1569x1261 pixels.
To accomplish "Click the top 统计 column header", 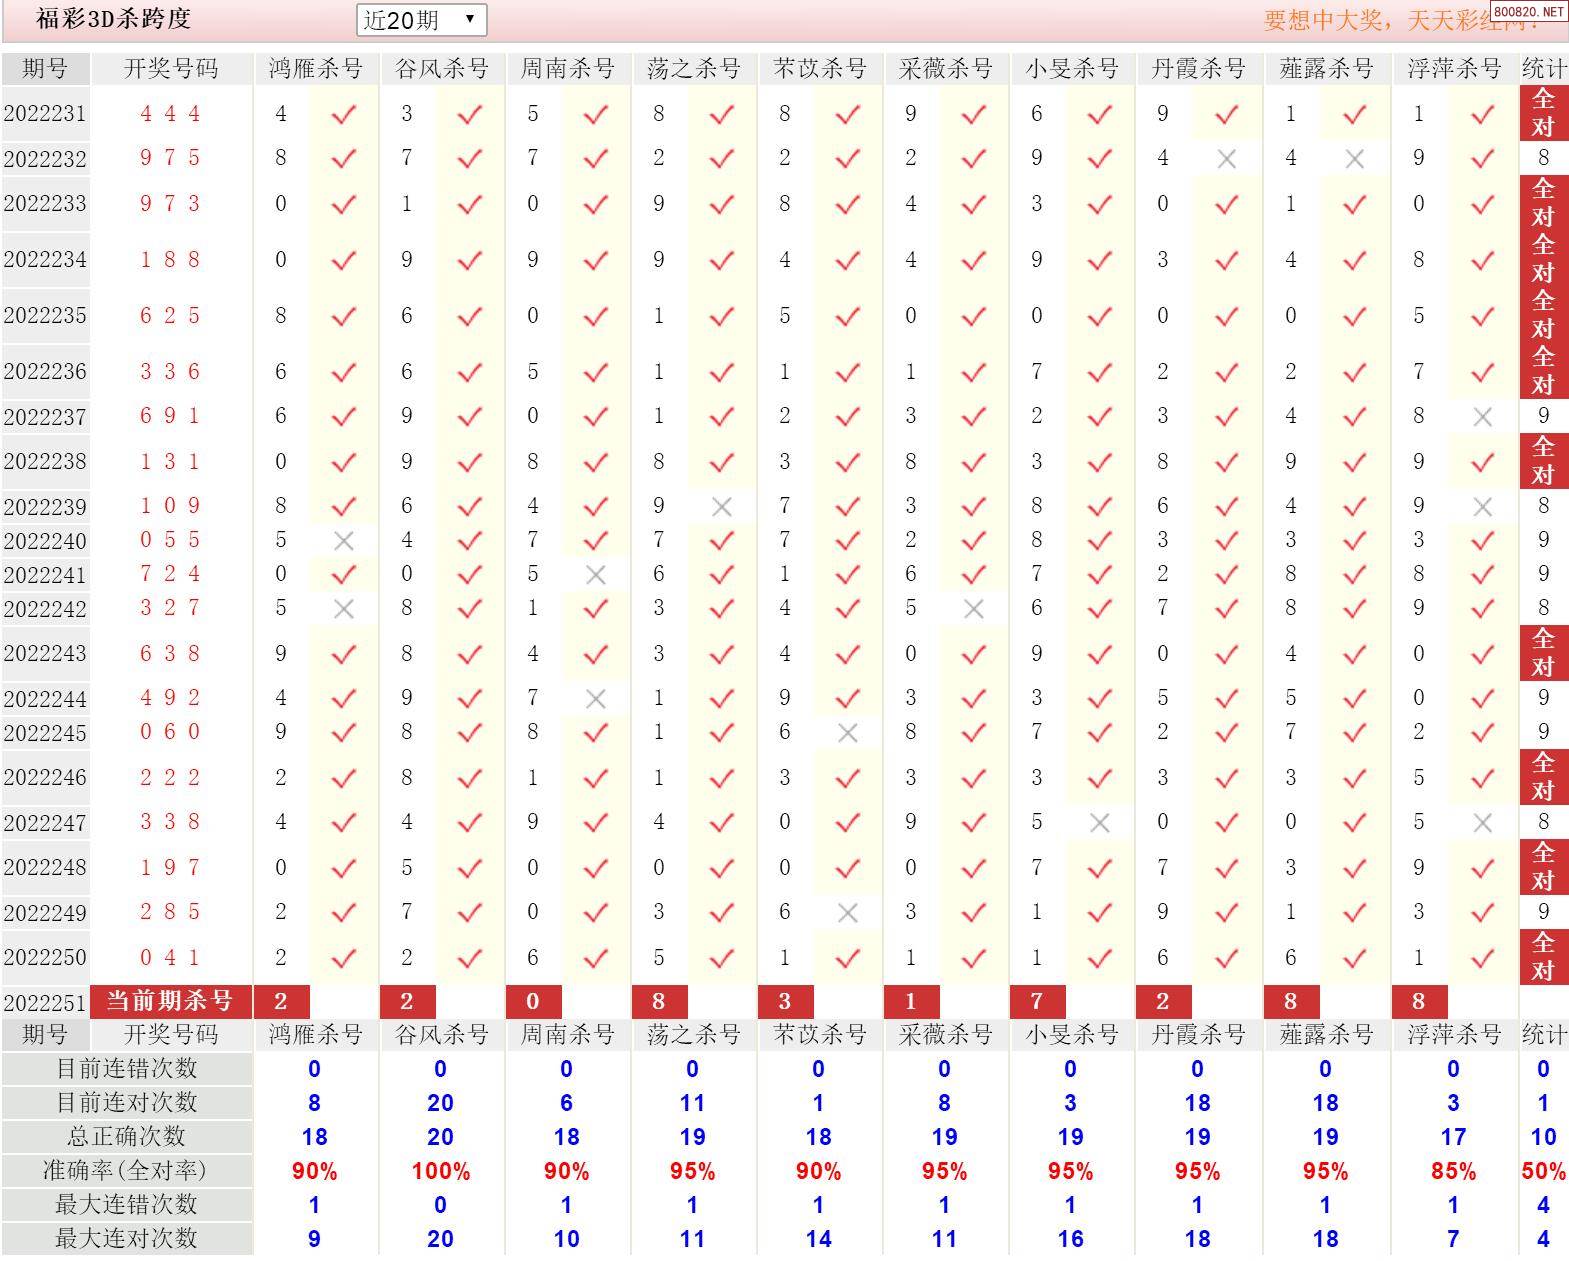I will (1544, 69).
